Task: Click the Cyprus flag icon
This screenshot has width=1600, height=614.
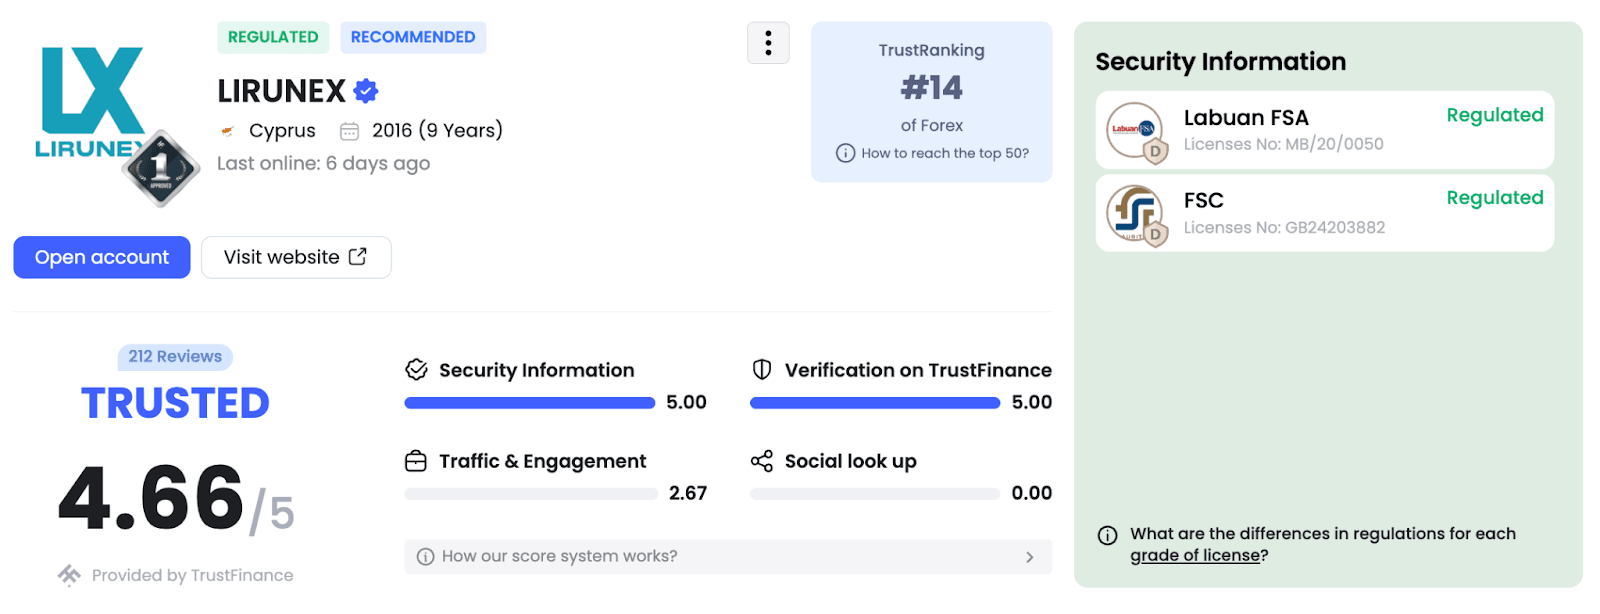Action: (x=228, y=131)
